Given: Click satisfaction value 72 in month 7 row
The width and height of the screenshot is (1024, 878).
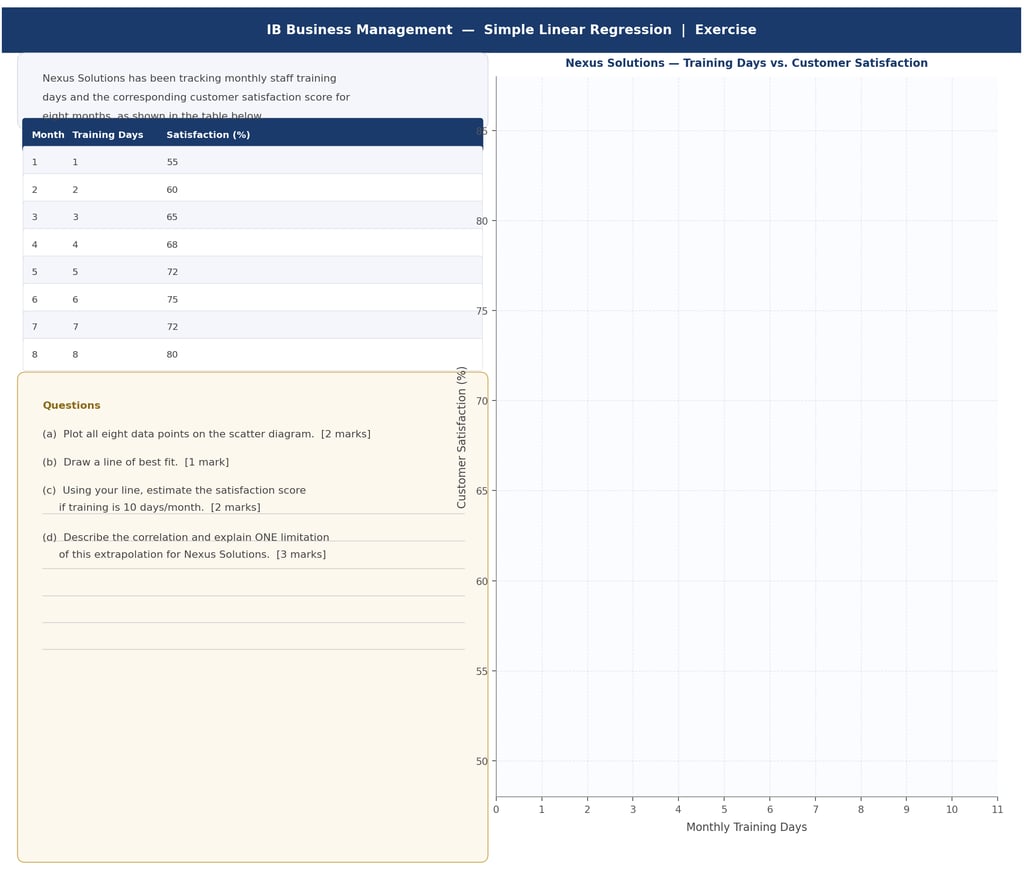Looking at the screenshot, I should tap(172, 327).
